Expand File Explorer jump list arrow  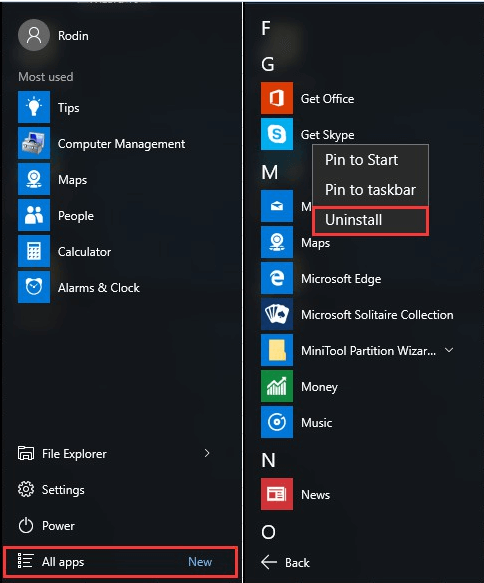coord(207,453)
